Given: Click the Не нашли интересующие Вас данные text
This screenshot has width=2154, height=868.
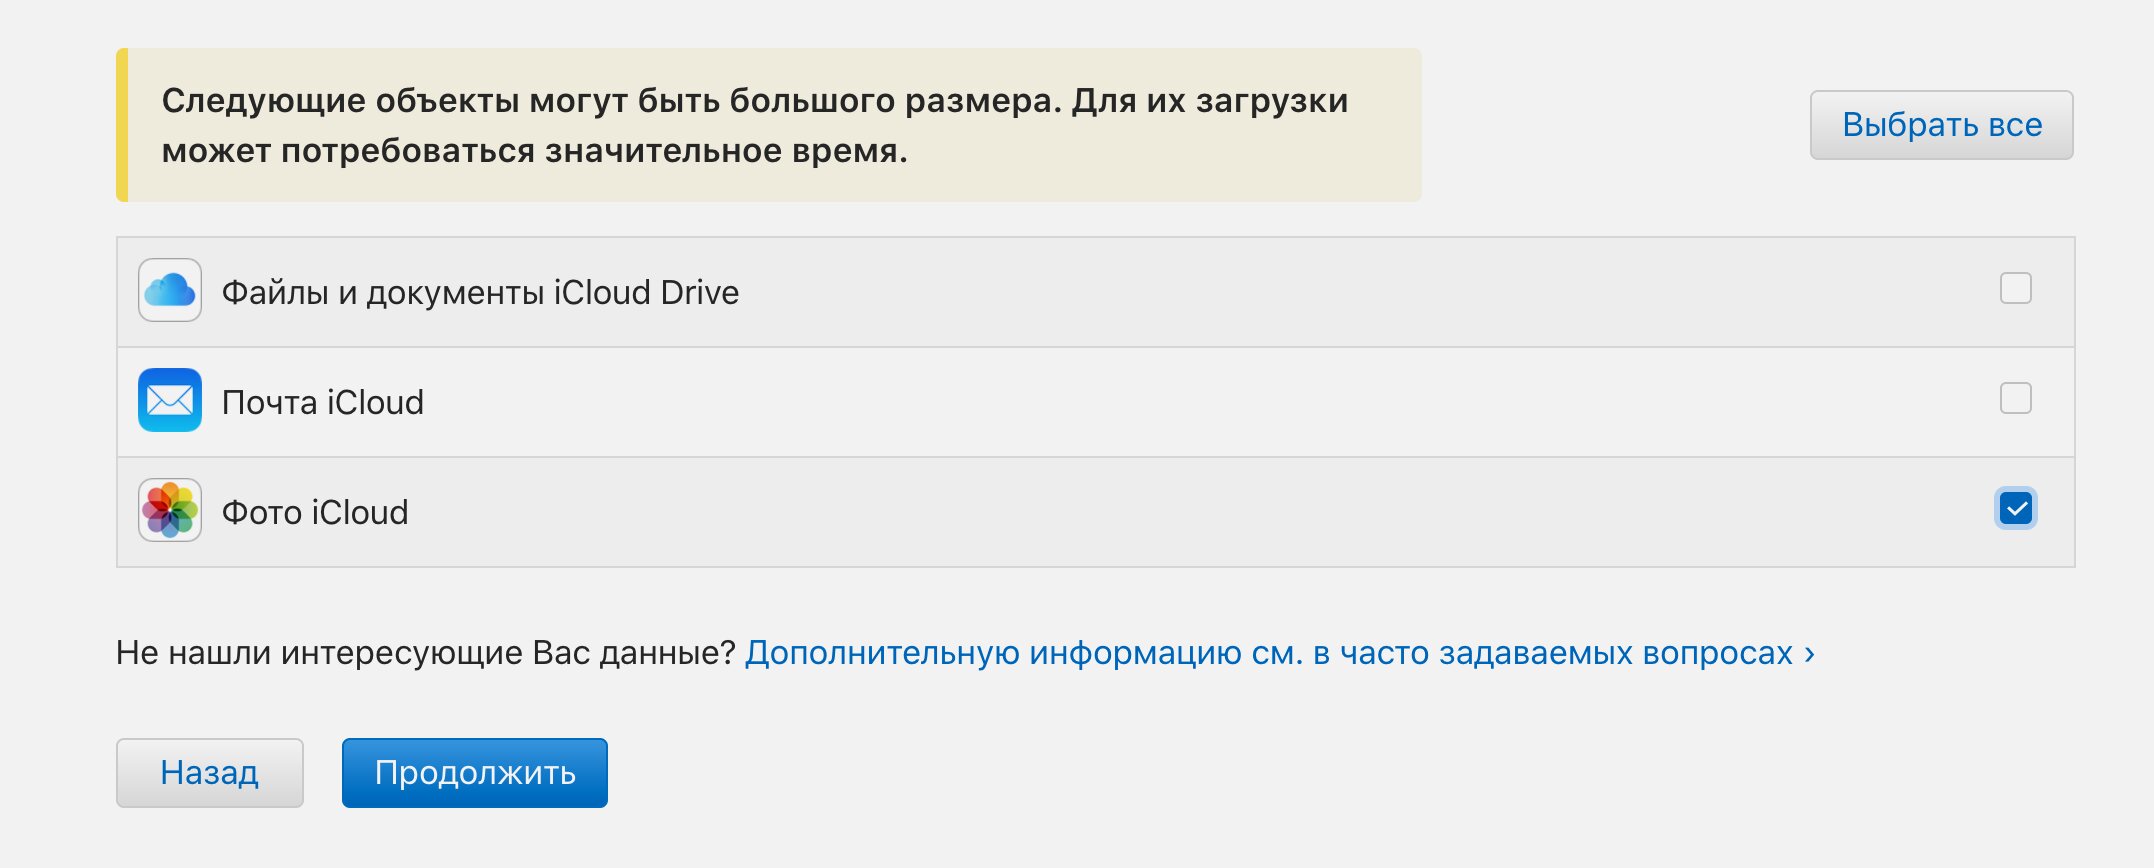Looking at the screenshot, I should pos(426,653).
